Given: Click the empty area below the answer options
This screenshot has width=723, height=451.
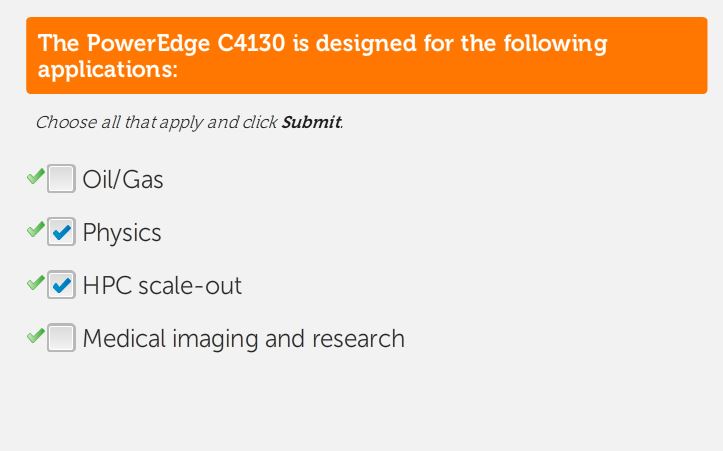Looking at the screenshot, I should [360, 405].
